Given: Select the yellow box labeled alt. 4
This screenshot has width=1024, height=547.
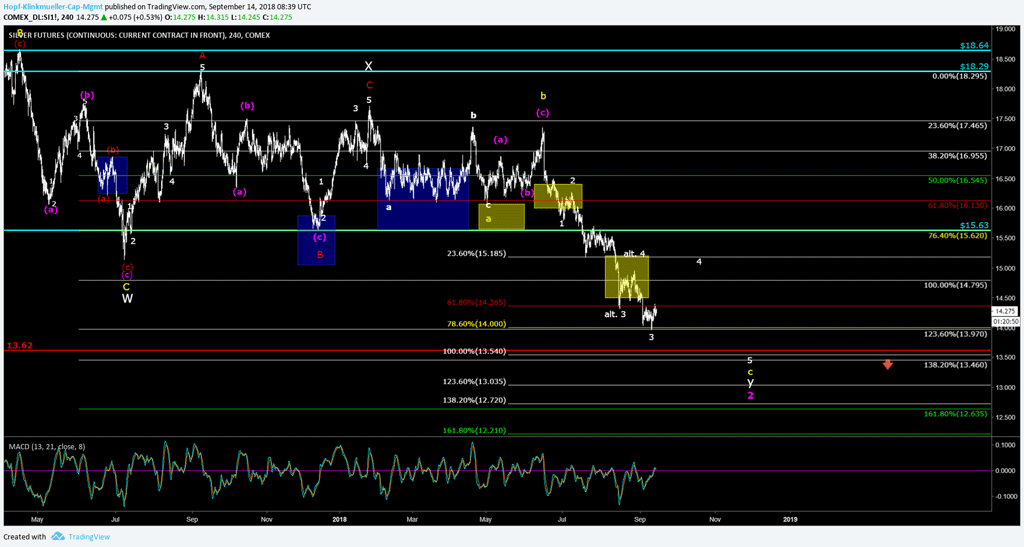Looking at the screenshot, I should [x=627, y=277].
